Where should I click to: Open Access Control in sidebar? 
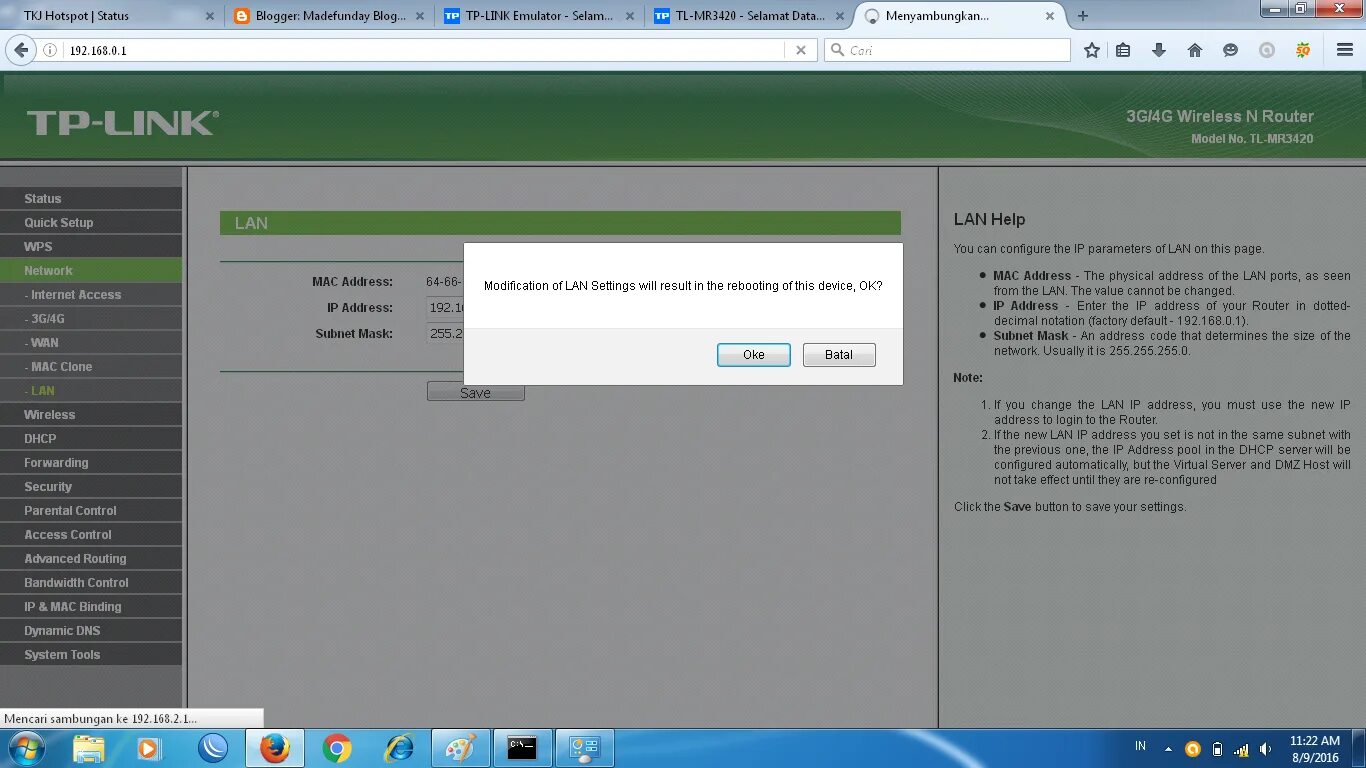[x=91, y=535]
